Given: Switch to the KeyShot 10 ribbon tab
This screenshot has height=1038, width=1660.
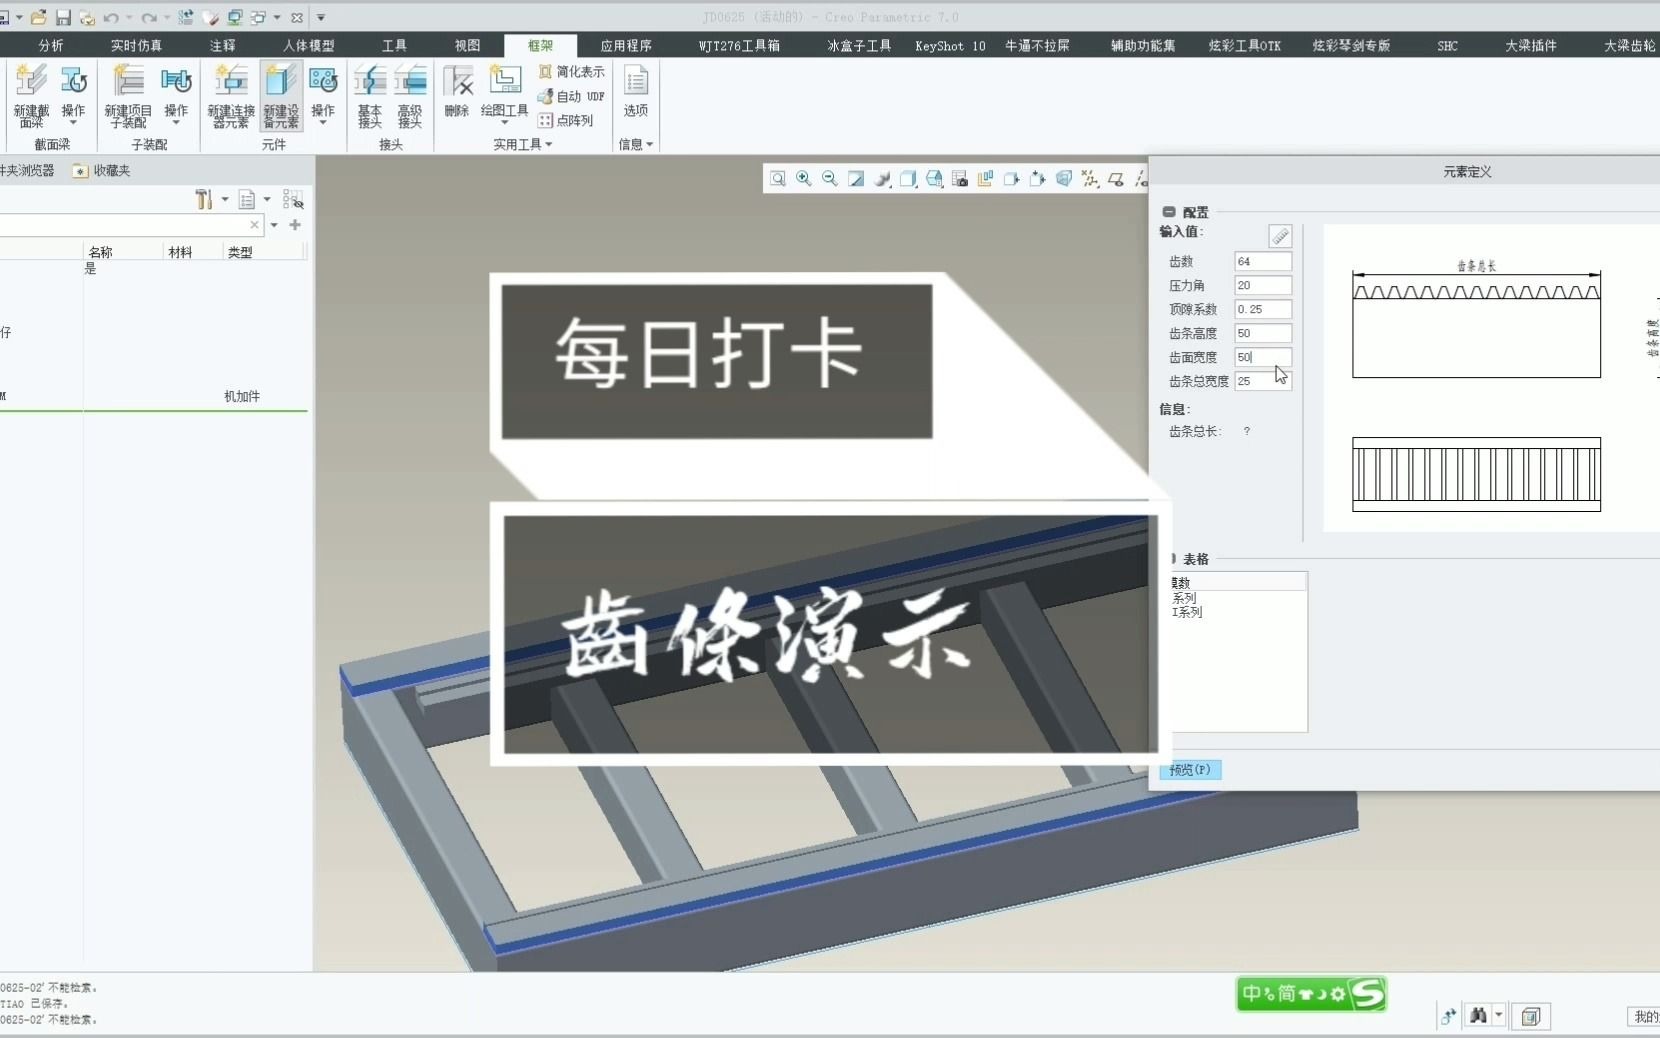Looking at the screenshot, I should tap(948, 45).
